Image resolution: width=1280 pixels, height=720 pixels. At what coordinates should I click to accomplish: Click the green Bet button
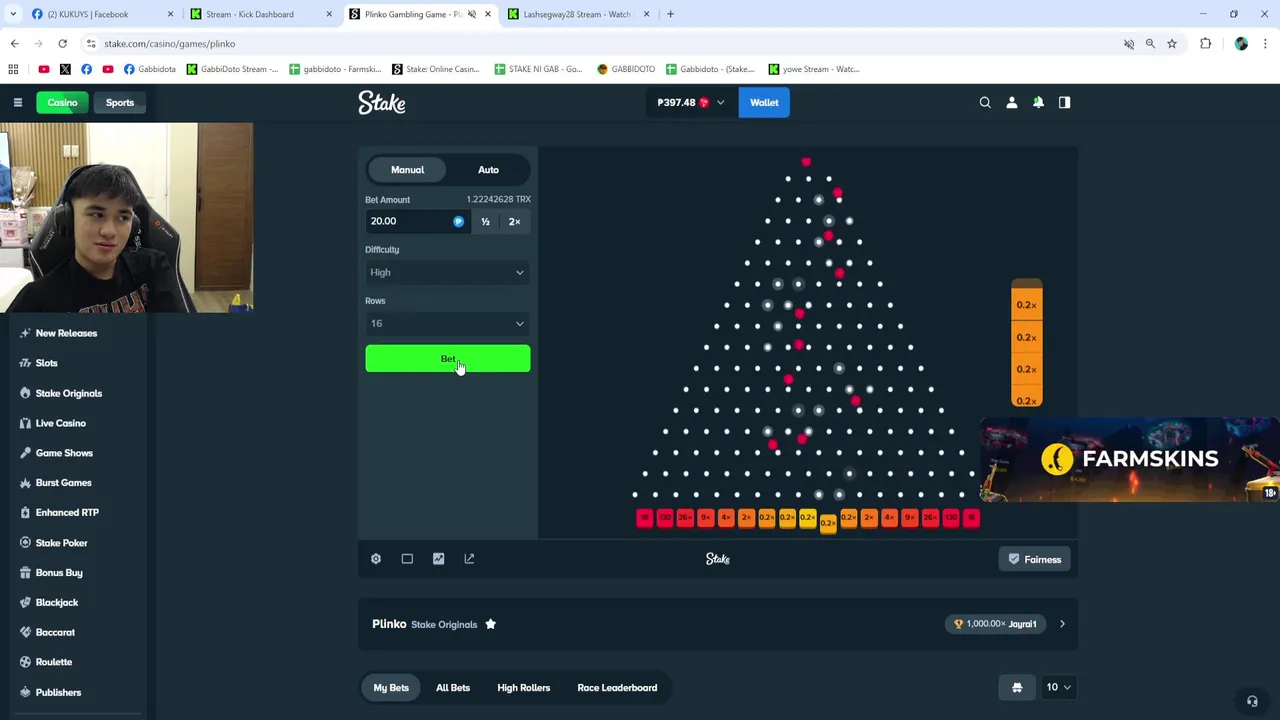click(x=447, y=359)
